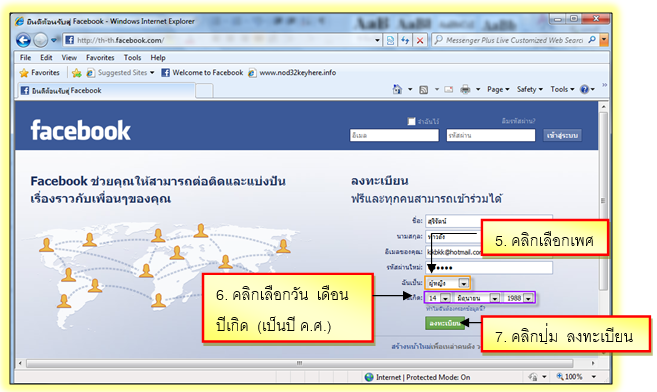Open the birth month dropdown

477,298
